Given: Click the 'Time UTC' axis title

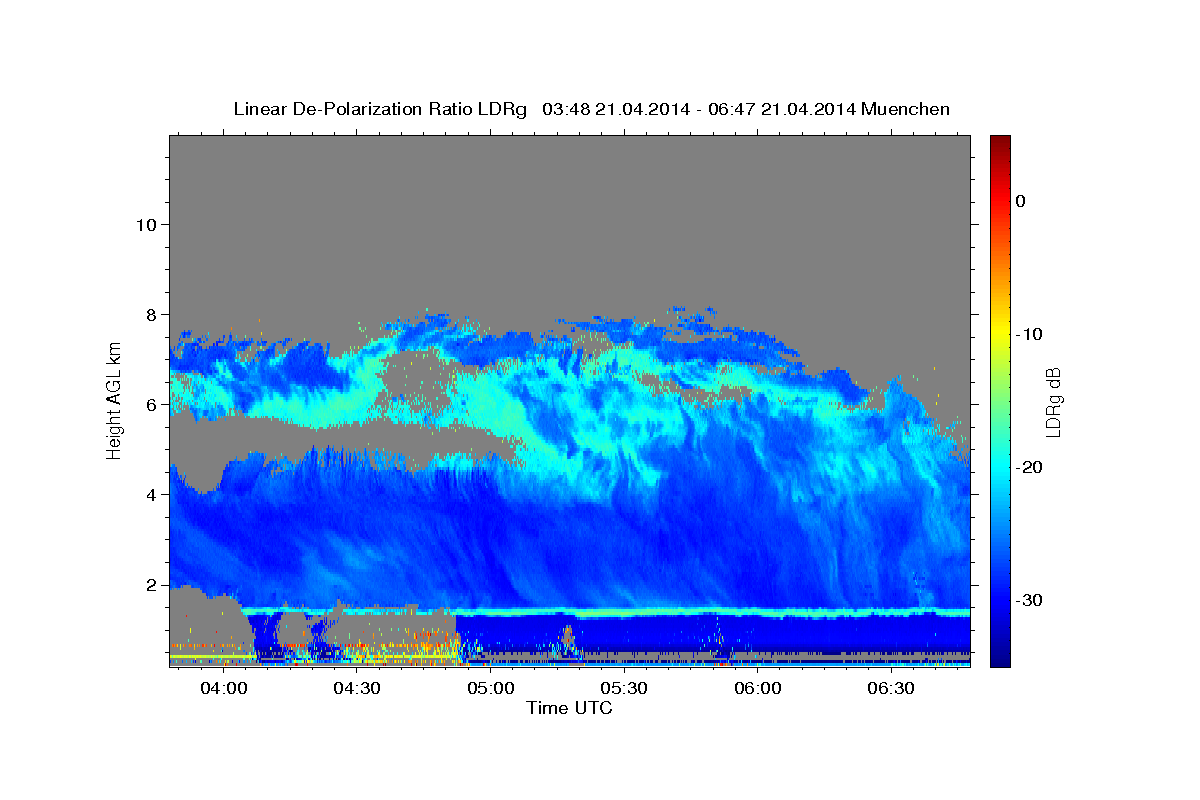Looking at the screenshot, I should [569, 708].
